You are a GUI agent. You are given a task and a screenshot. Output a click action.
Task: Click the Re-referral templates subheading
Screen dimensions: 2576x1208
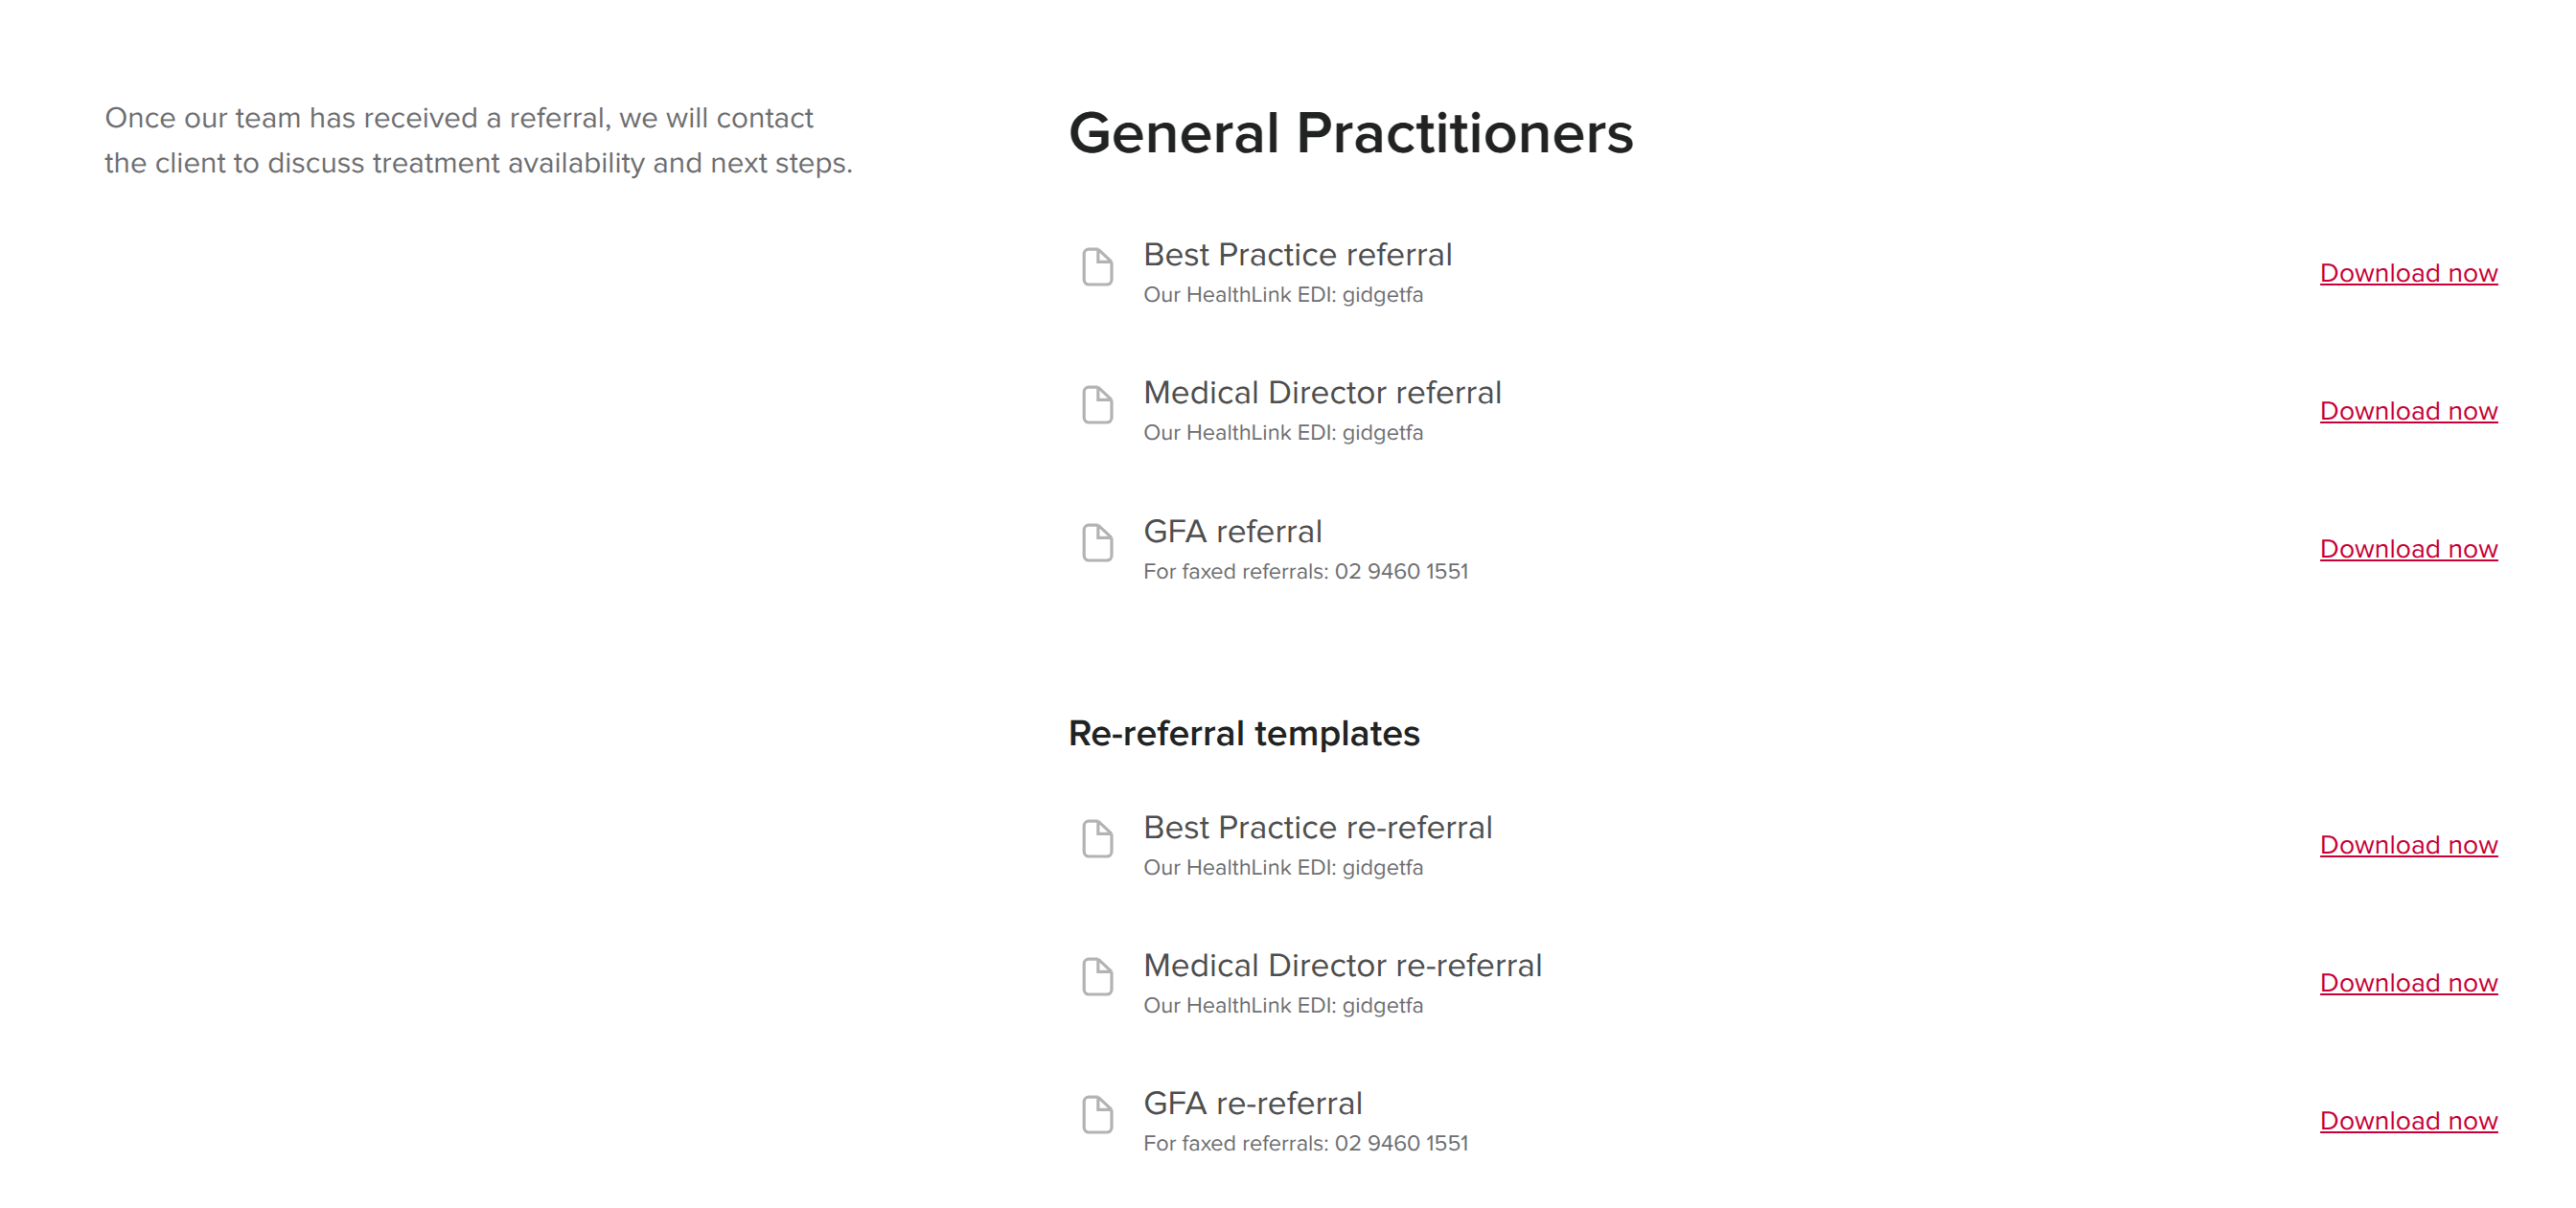click(x=1243, y=734)
